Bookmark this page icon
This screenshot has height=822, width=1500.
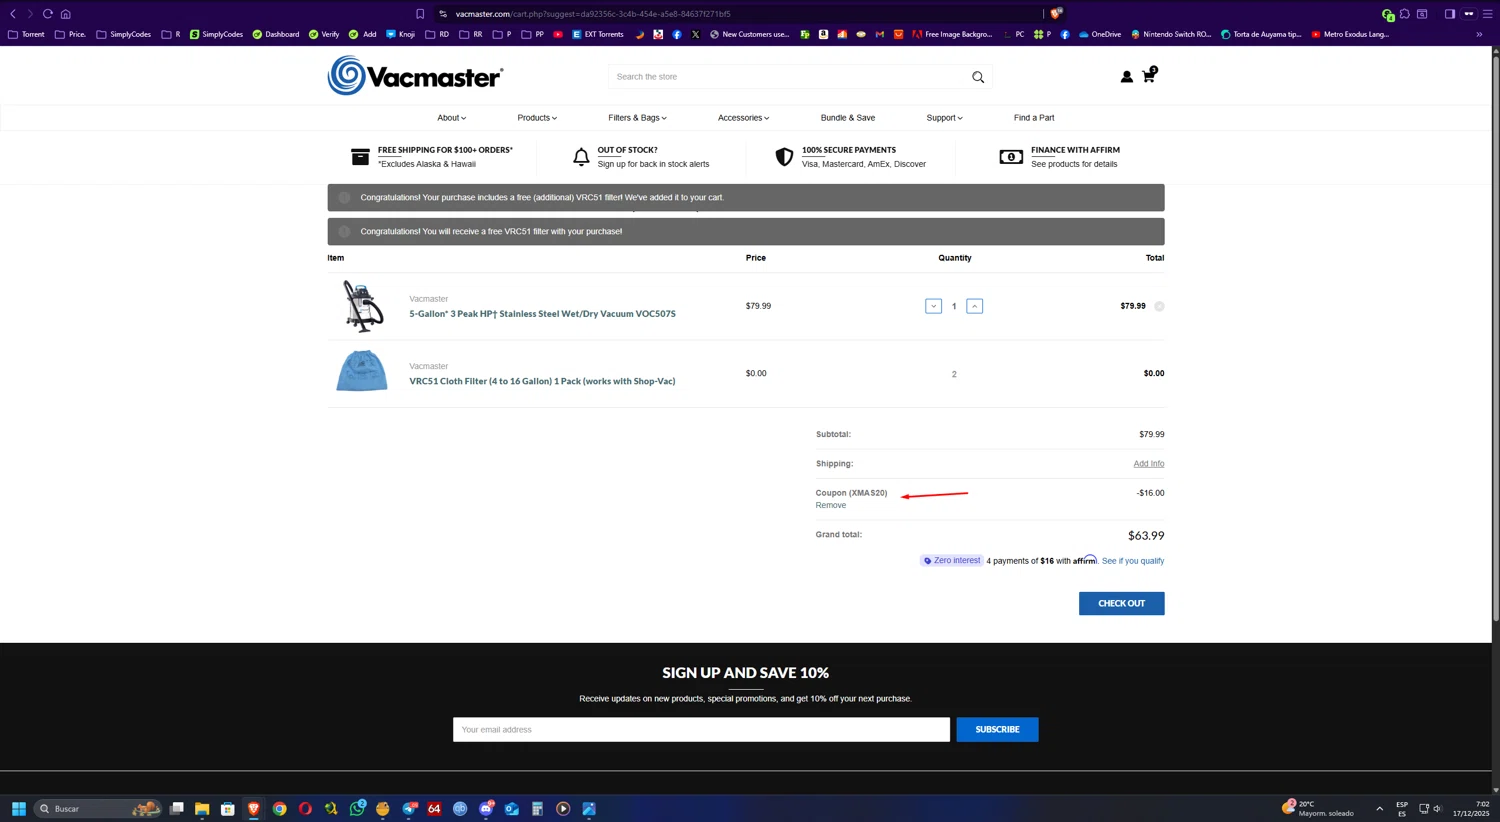click(x=420, y=14)
